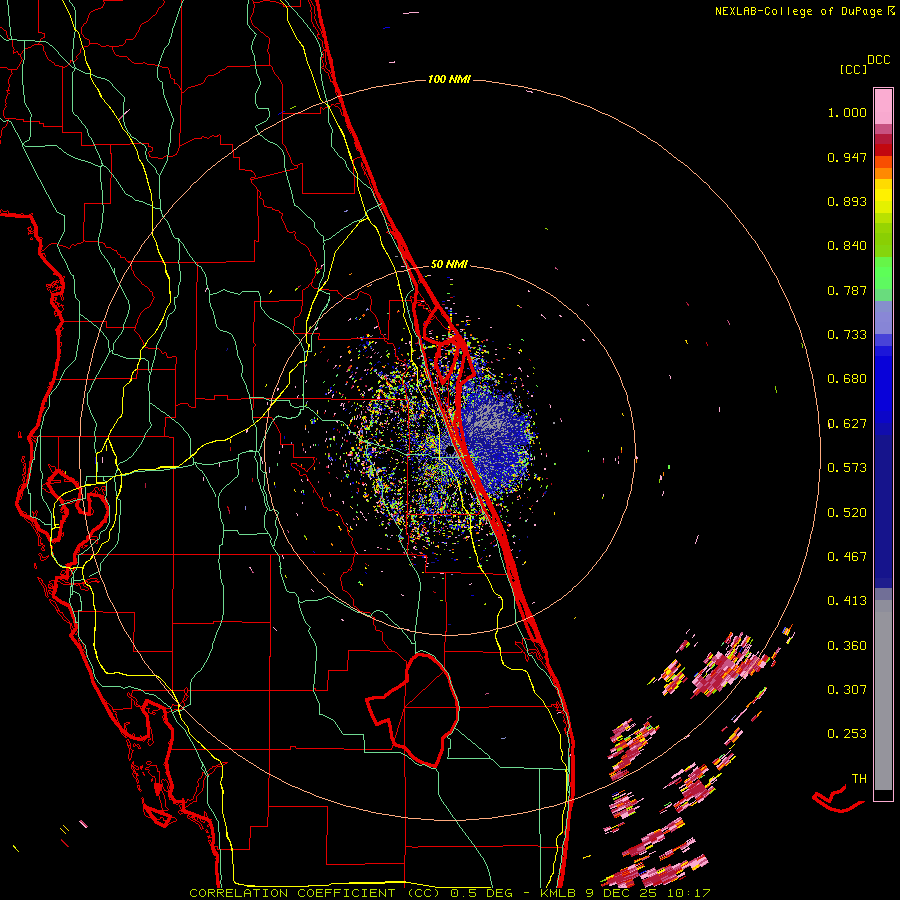Click the 0.5 DEG elevation text

pos(482,893)
